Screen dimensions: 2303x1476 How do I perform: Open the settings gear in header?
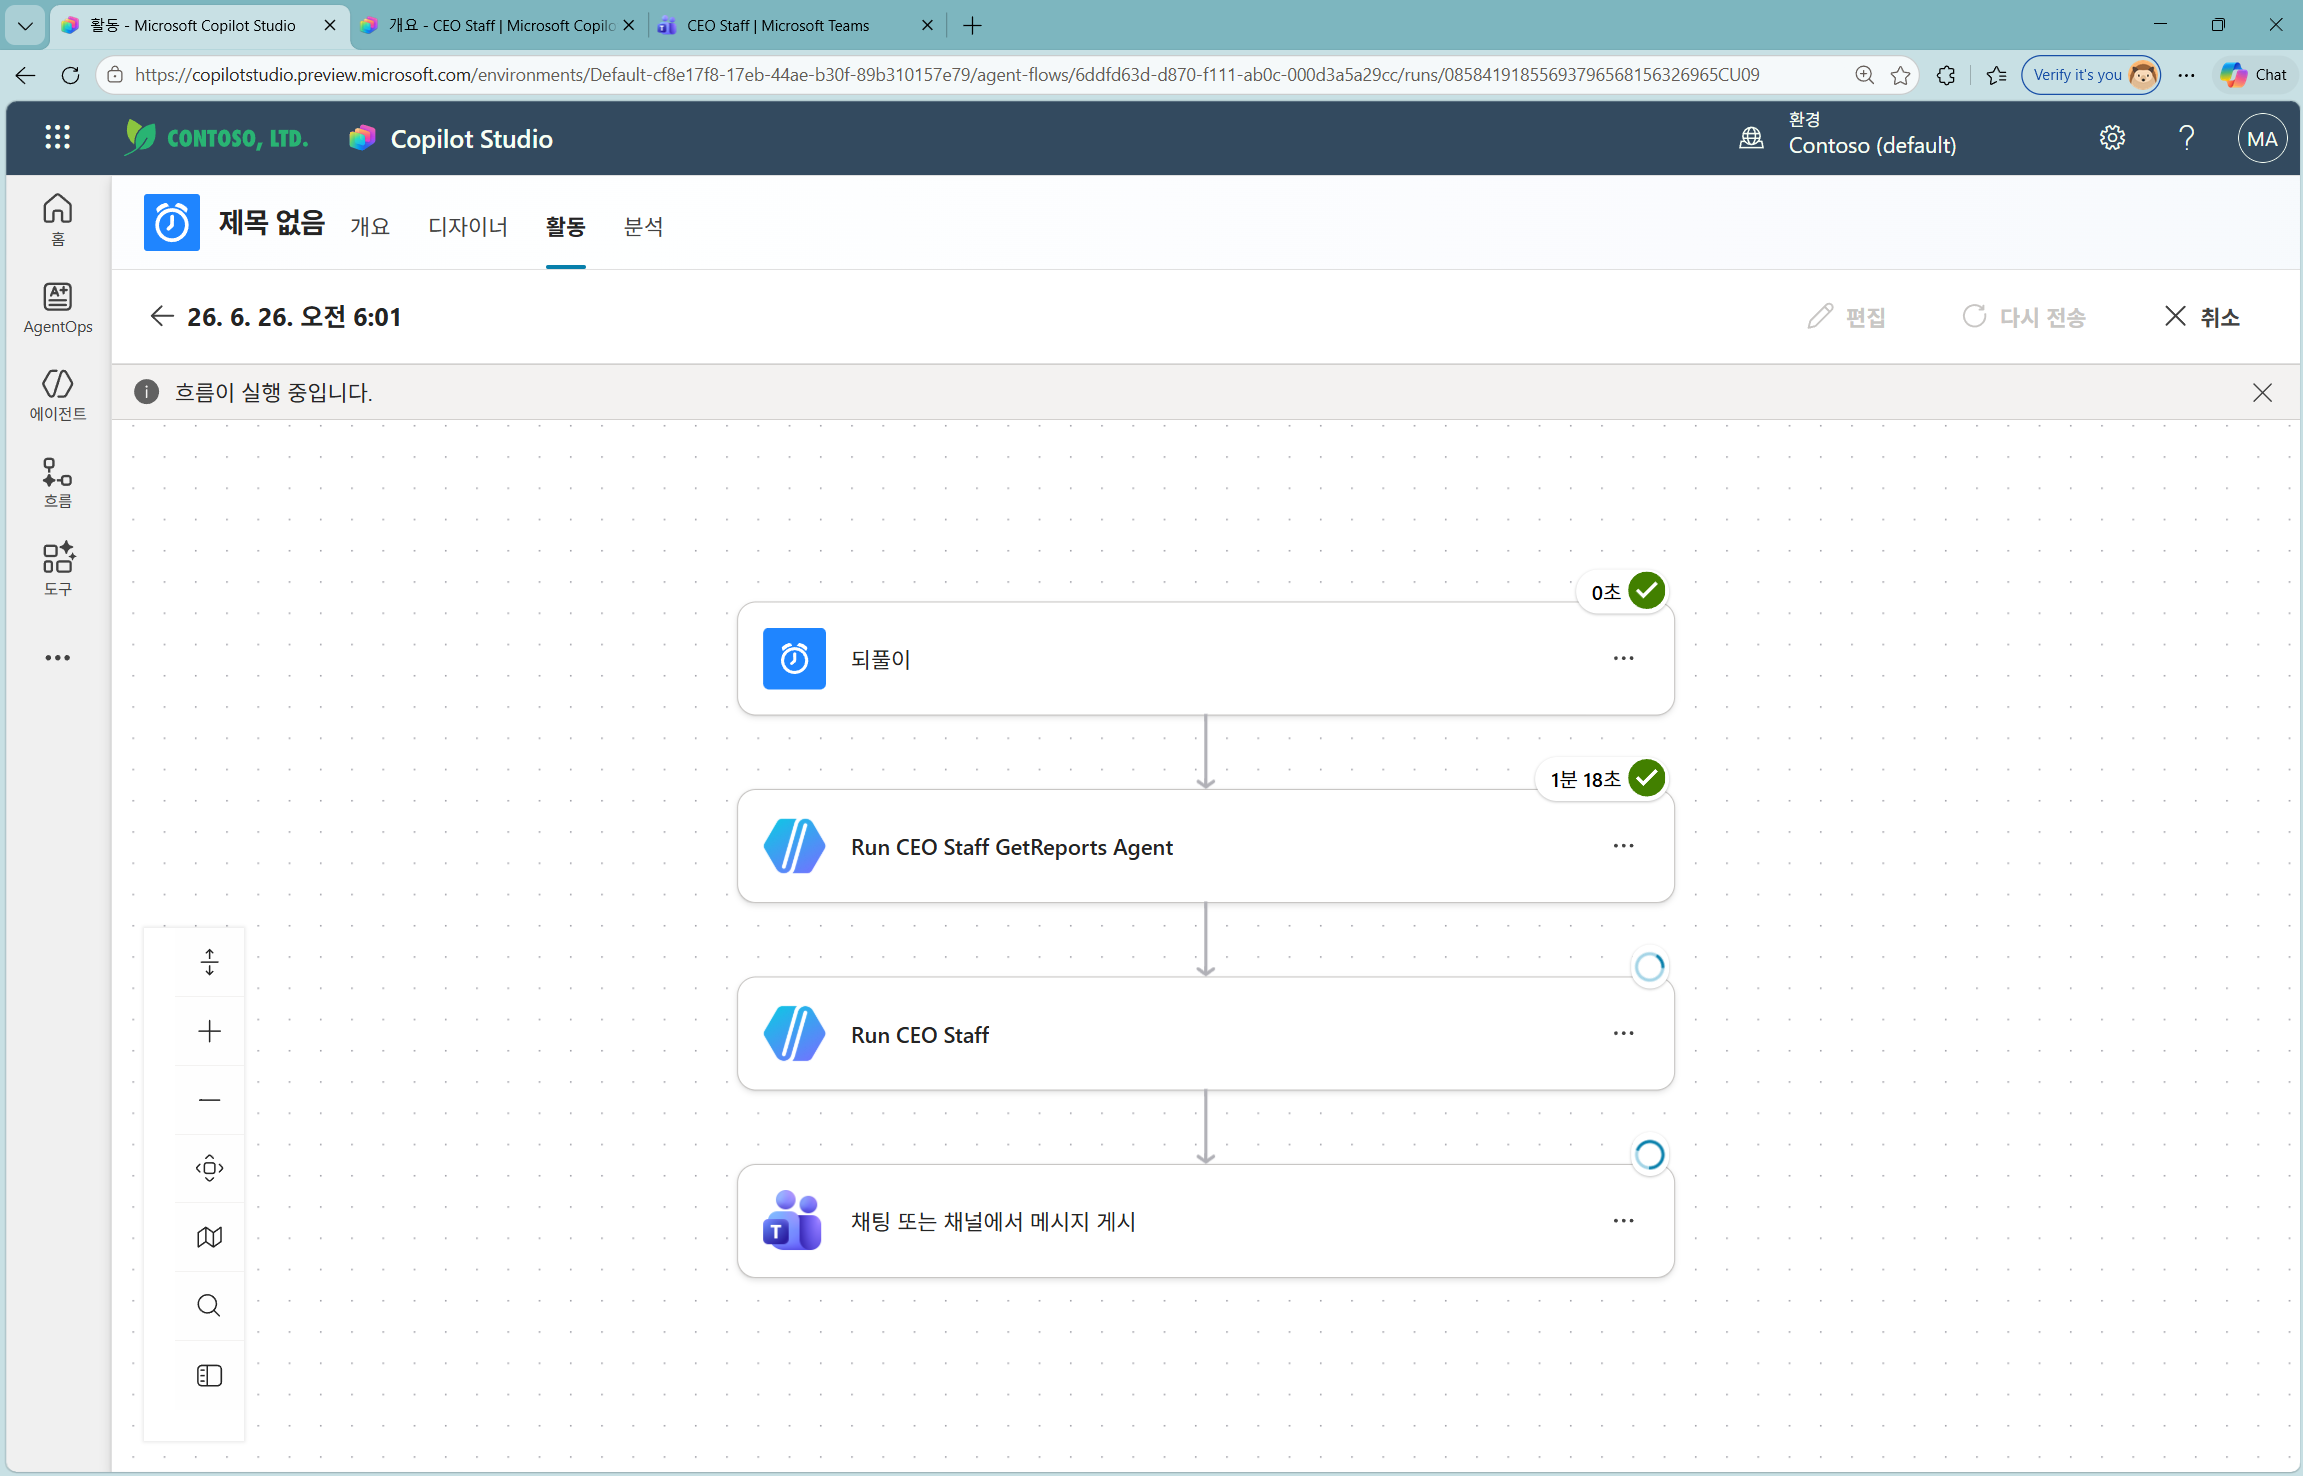[x=2112, y=138]
